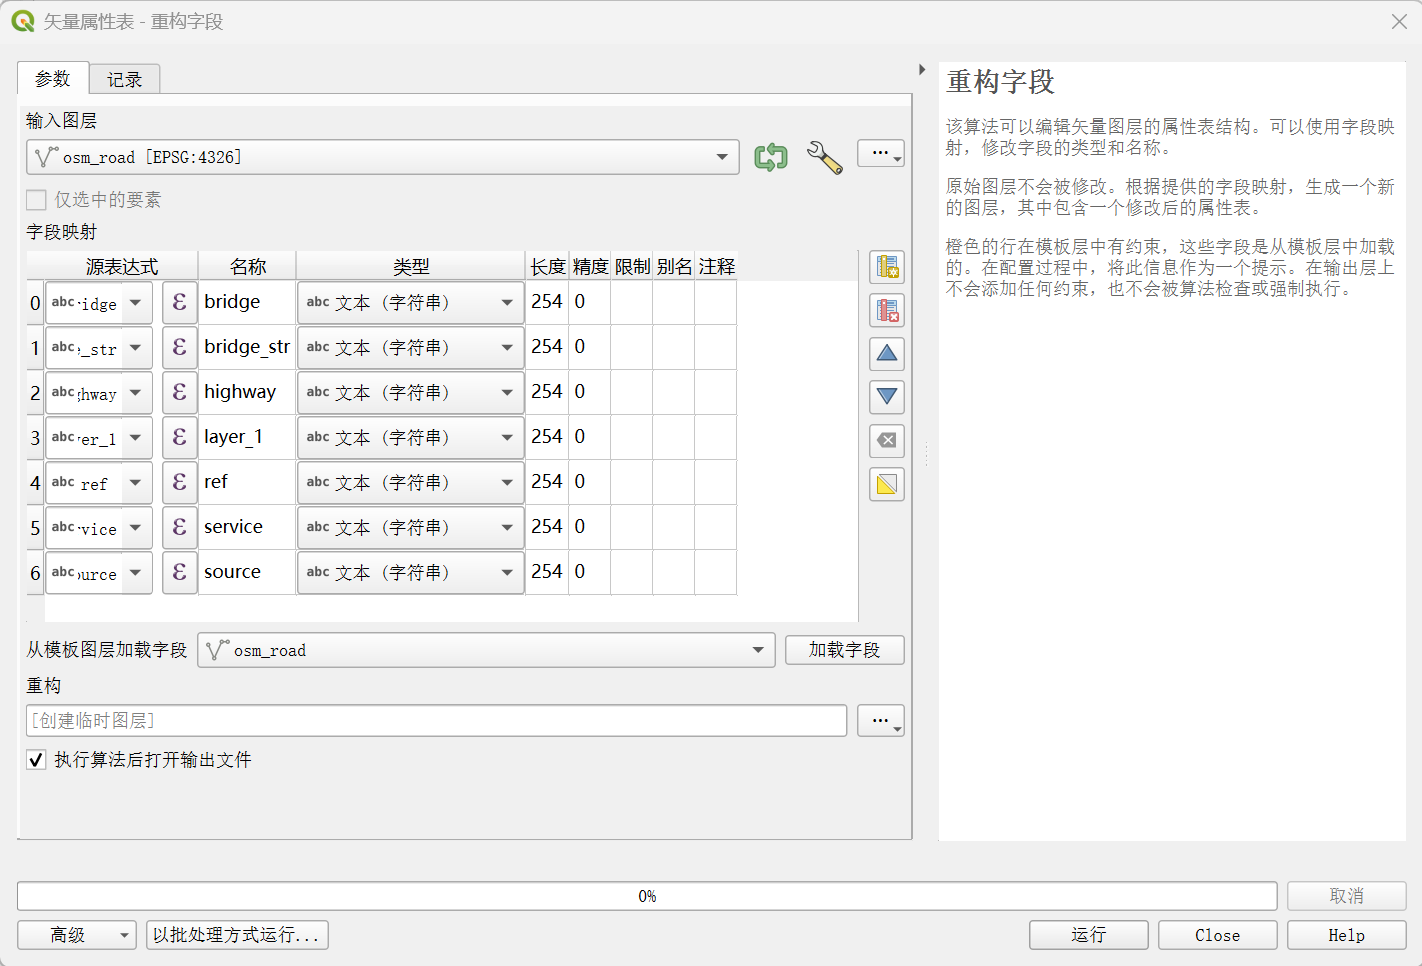This screenshot has height=966, width=1422.
Task: Click the iterate over layer icon
Action: 771,157
